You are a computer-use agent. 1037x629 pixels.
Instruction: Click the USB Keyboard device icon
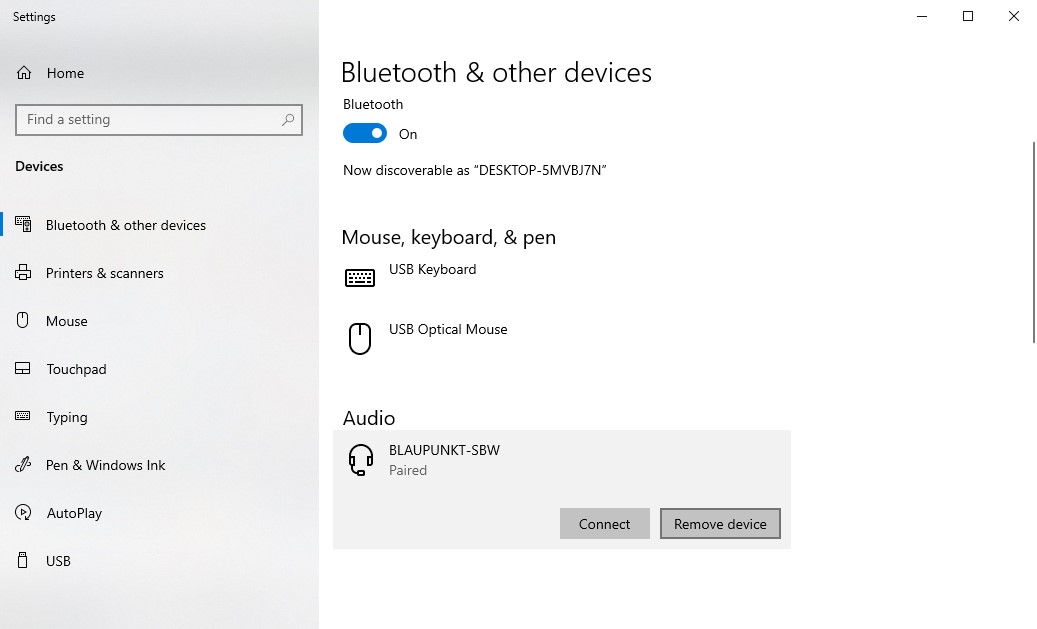pos(360,277)
